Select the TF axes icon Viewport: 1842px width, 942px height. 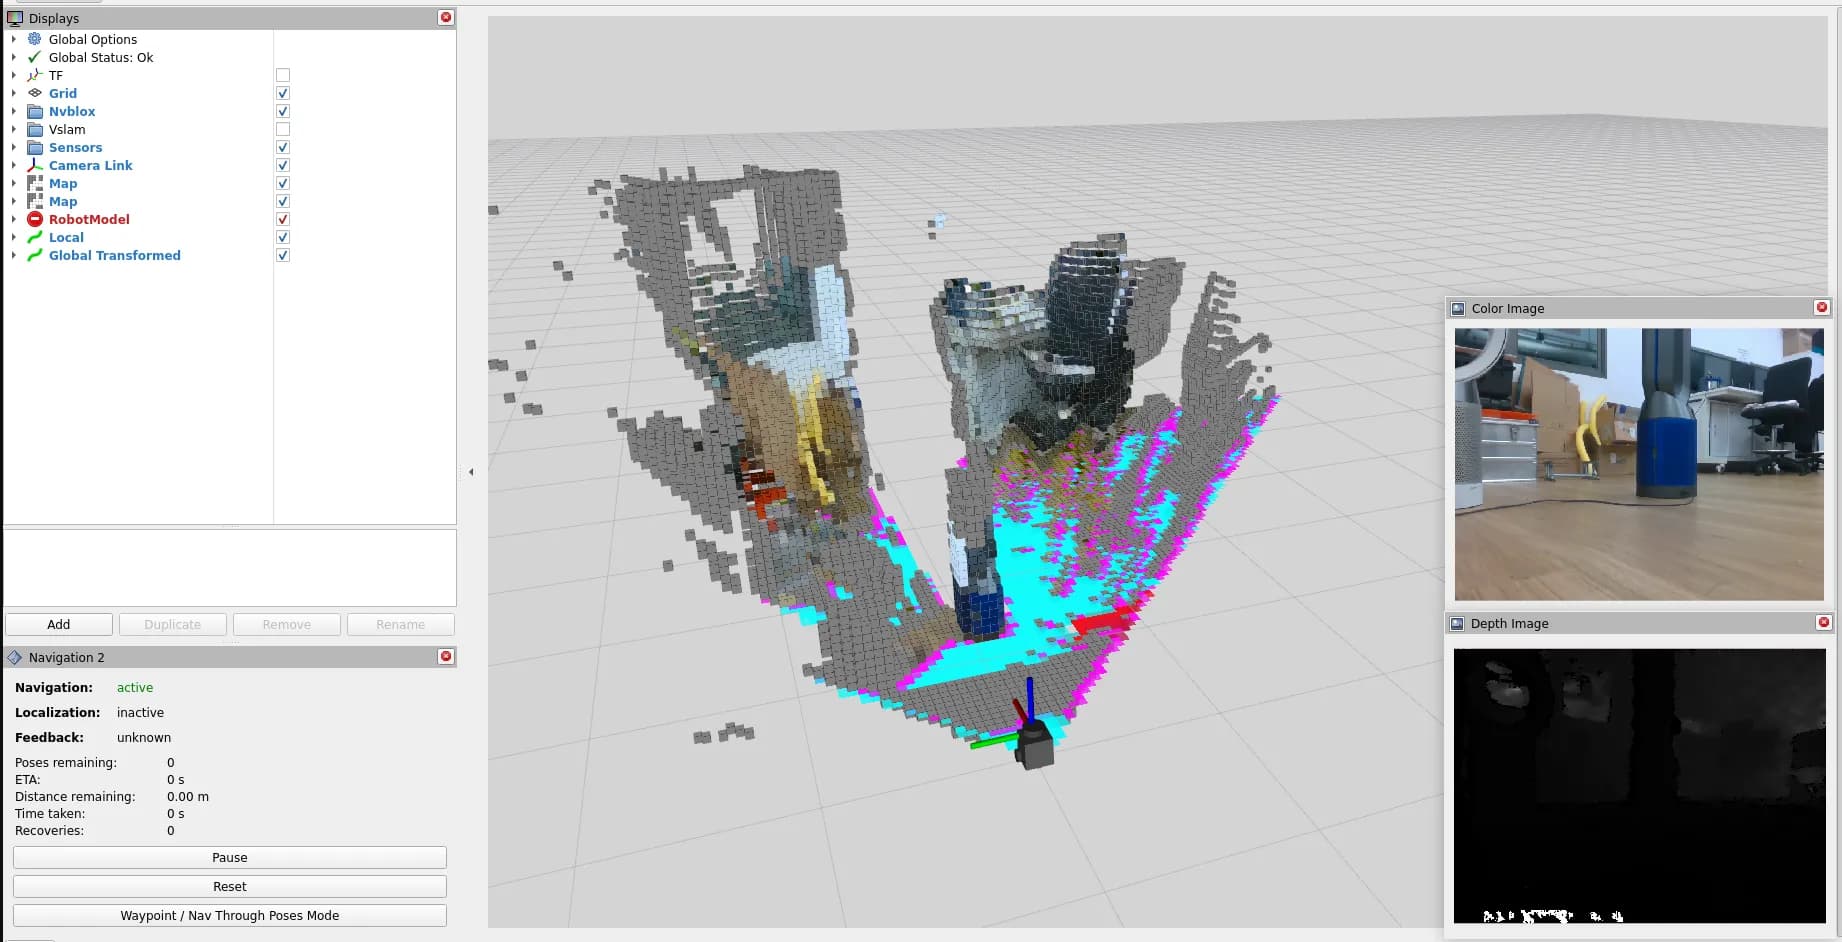coord(35,75)
